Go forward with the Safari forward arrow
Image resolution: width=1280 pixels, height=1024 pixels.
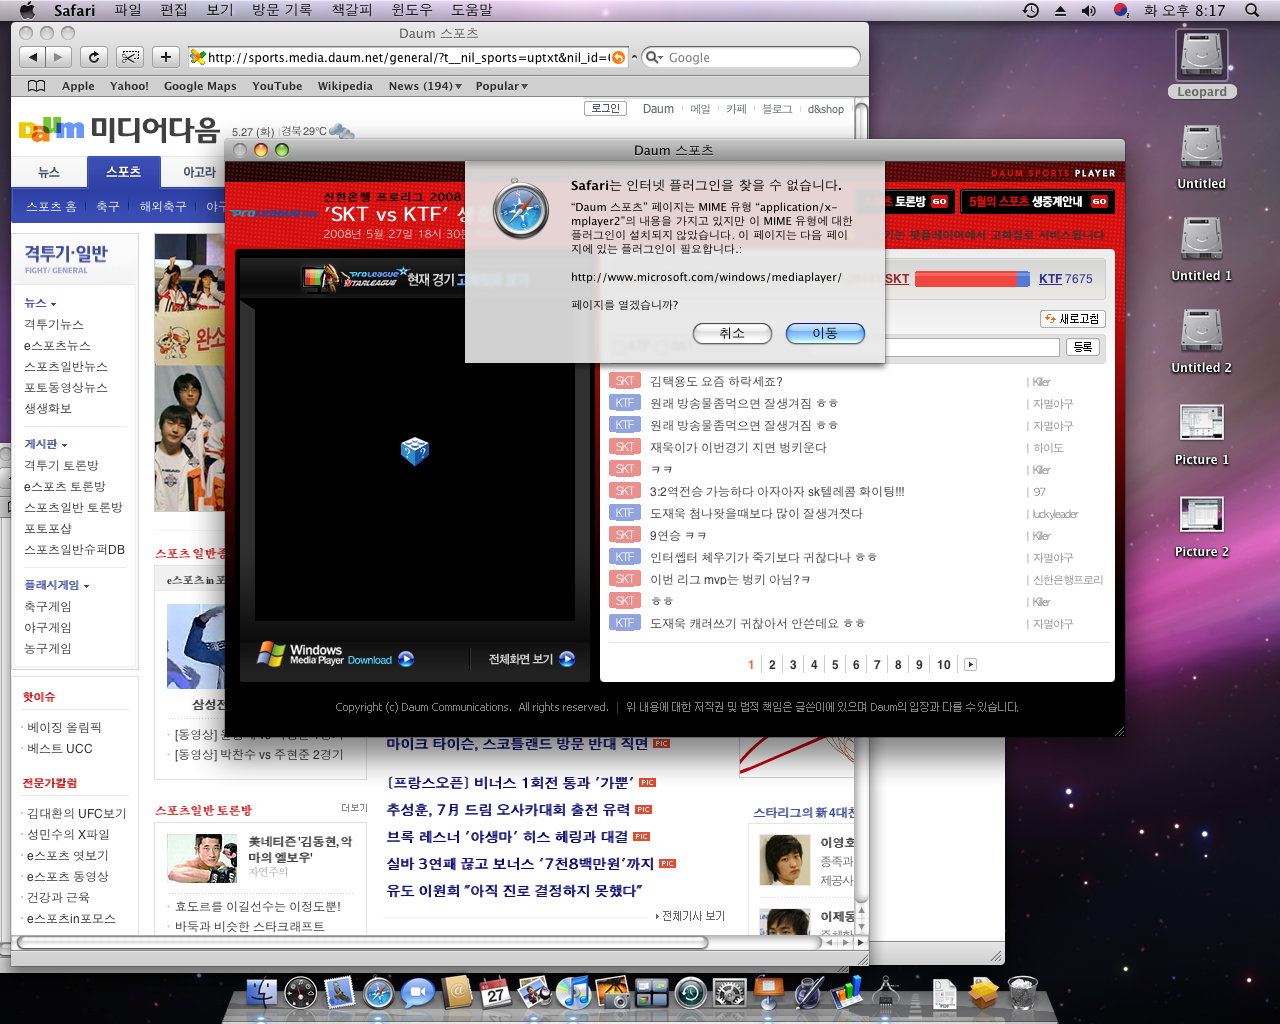[x=59, y=57]
